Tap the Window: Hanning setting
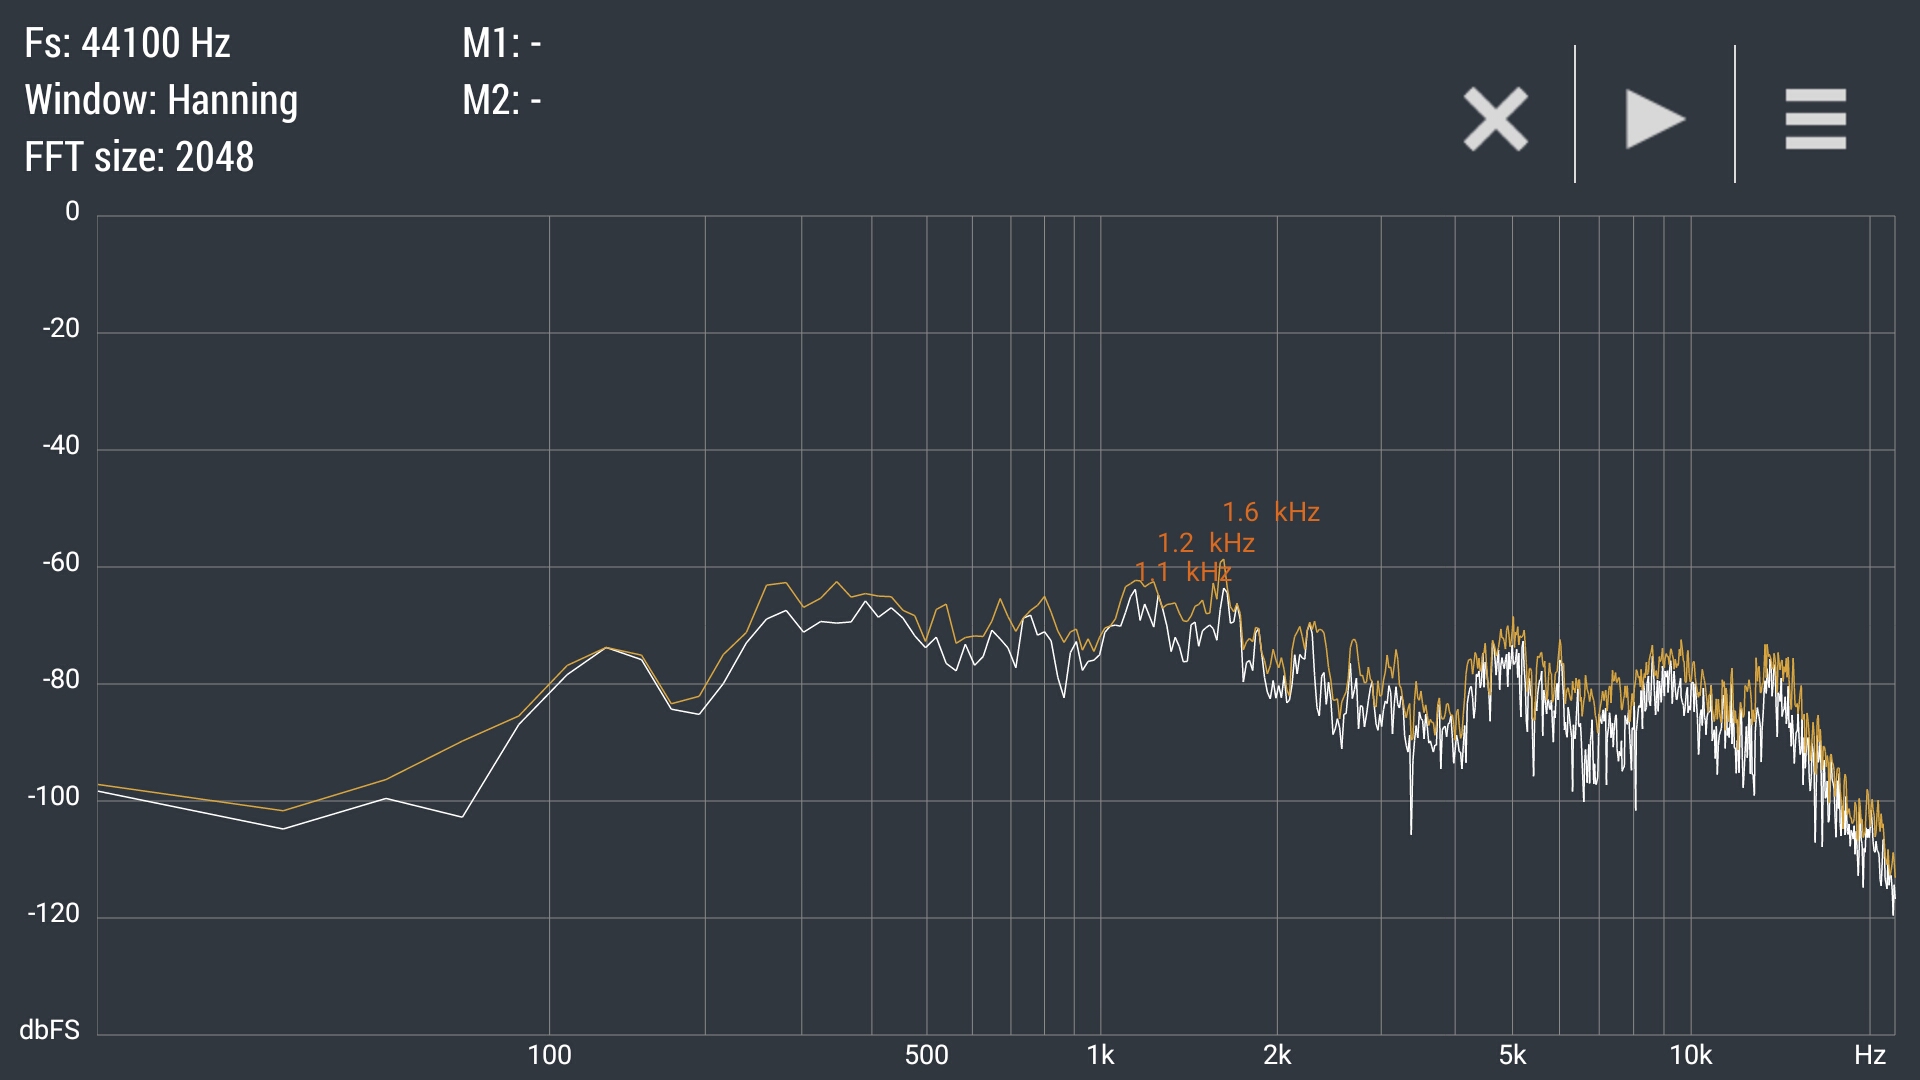This screenshot has height=1080, width=1920. 161,100
